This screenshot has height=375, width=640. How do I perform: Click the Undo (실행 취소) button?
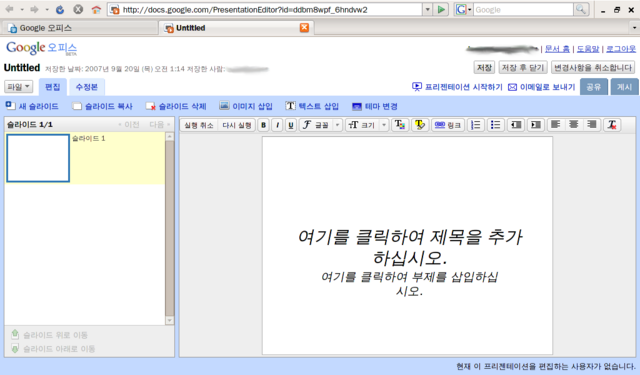coord(199,125)
